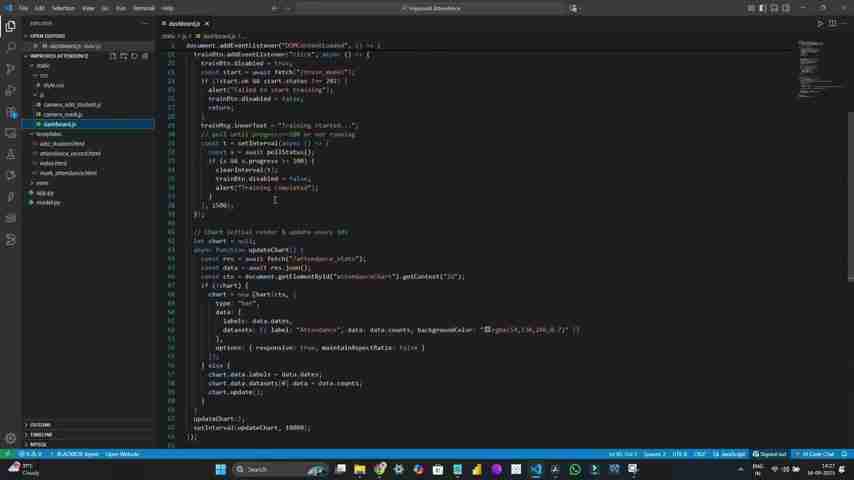854x480 pixels.
Task: Open the Extensions view
Action: pos(11,112)
